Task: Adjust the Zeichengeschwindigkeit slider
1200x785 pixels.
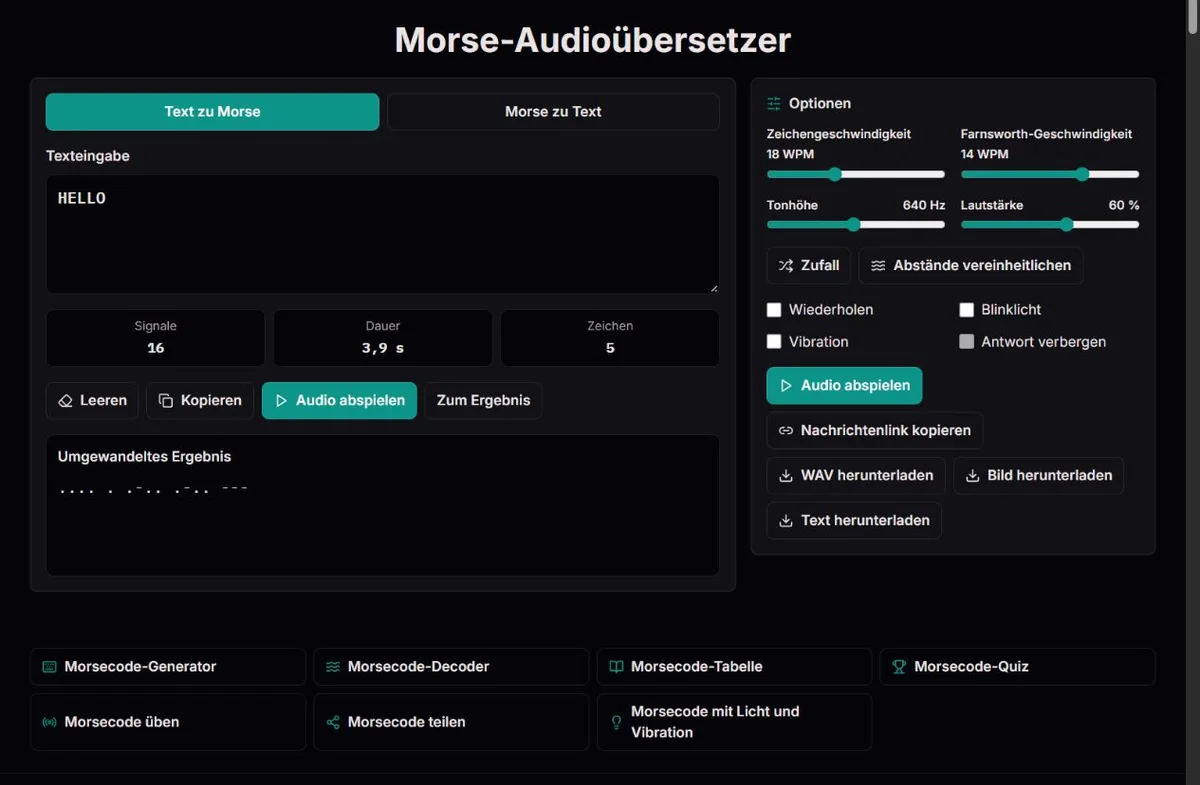Action: click(x=856, y=174)
